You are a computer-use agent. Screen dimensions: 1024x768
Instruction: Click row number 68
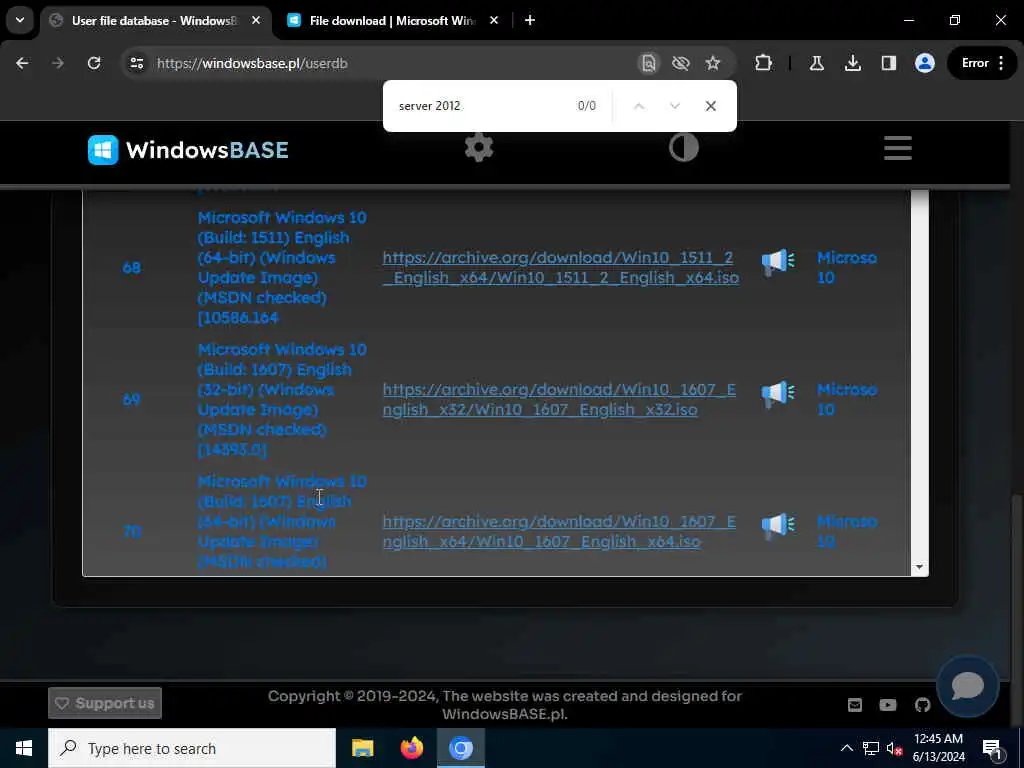(131, 268)
